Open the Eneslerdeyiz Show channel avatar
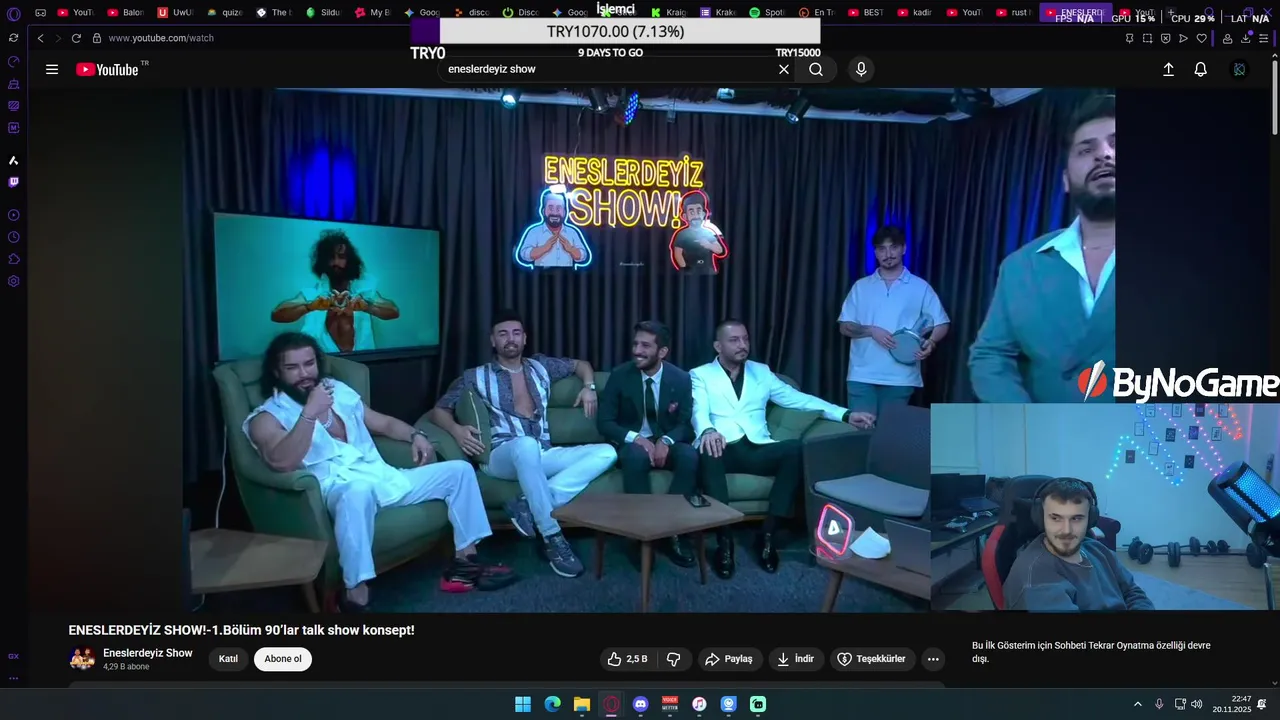This screenshot has height=720, width=1280. point(82,658)
